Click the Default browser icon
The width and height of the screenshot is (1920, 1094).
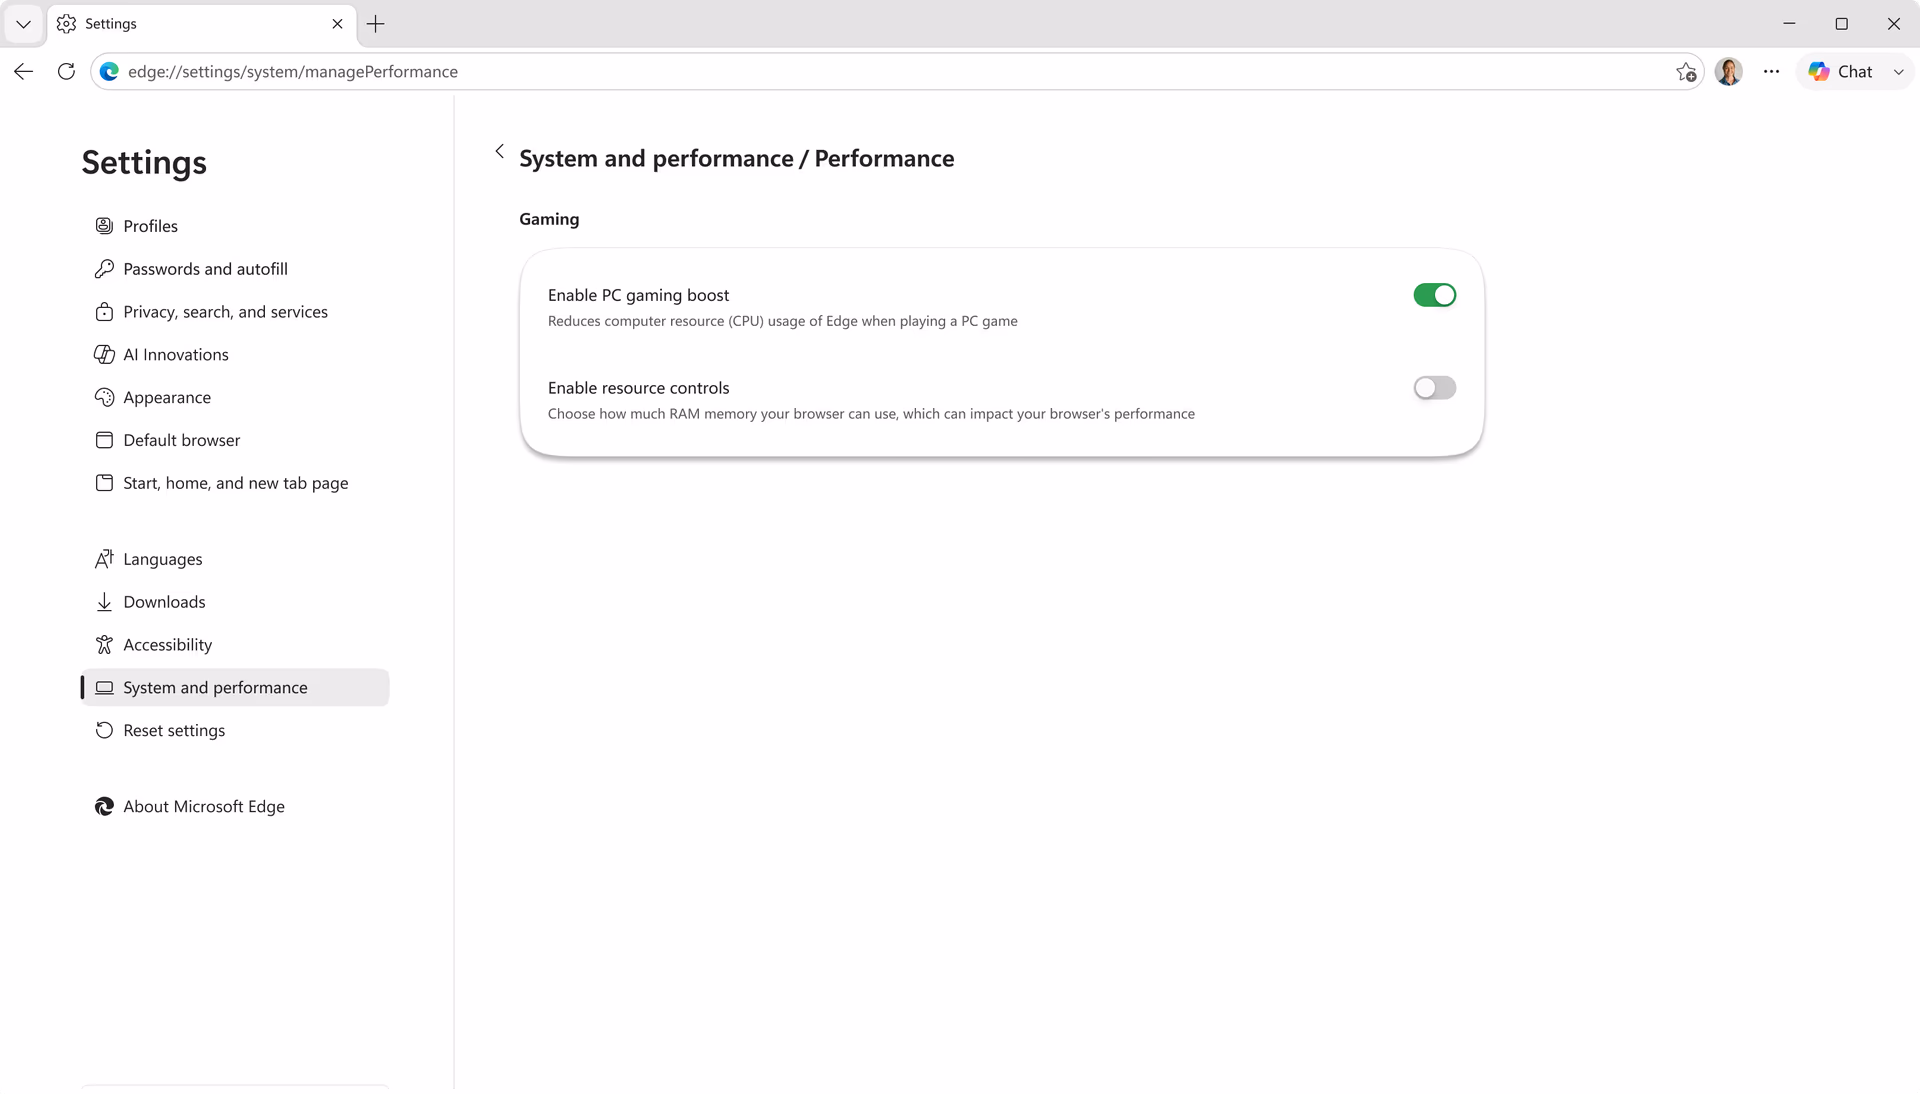104,440
